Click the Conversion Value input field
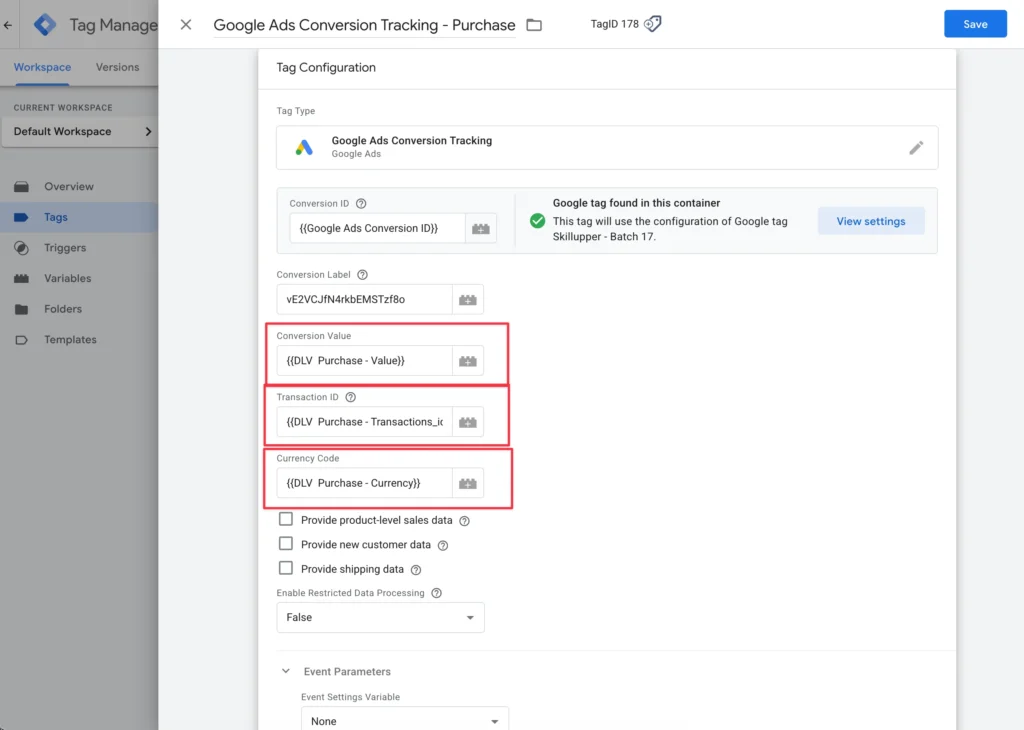The width and height of the screenshot is (1024, 730). pyautogui.click(x=364, y=361)
